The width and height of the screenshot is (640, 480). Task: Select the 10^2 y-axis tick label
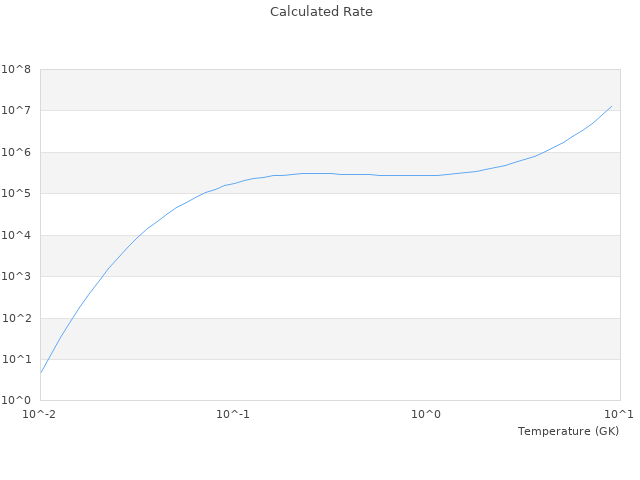coord(16,319)
